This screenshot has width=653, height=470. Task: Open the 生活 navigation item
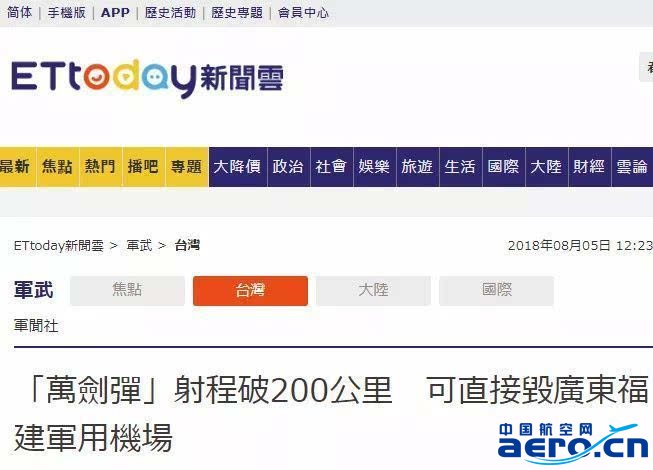pos(460,167)
